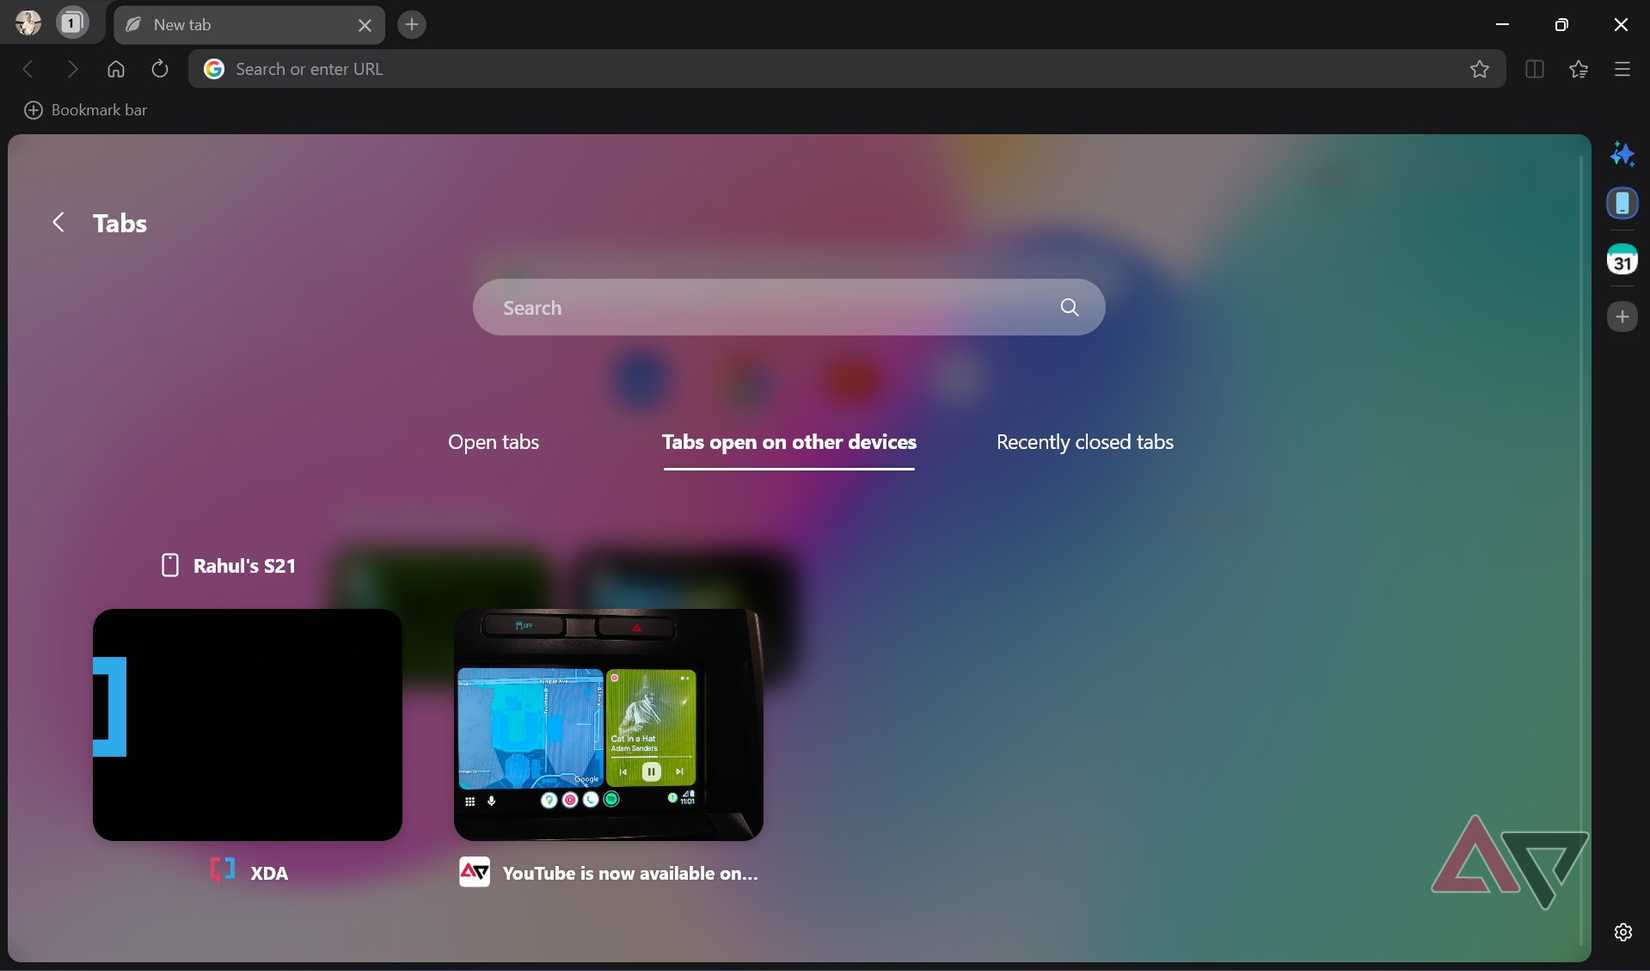Add a bookmark to the Bookmark bar
The image size is (1650, 971).
tap(33, 110)
